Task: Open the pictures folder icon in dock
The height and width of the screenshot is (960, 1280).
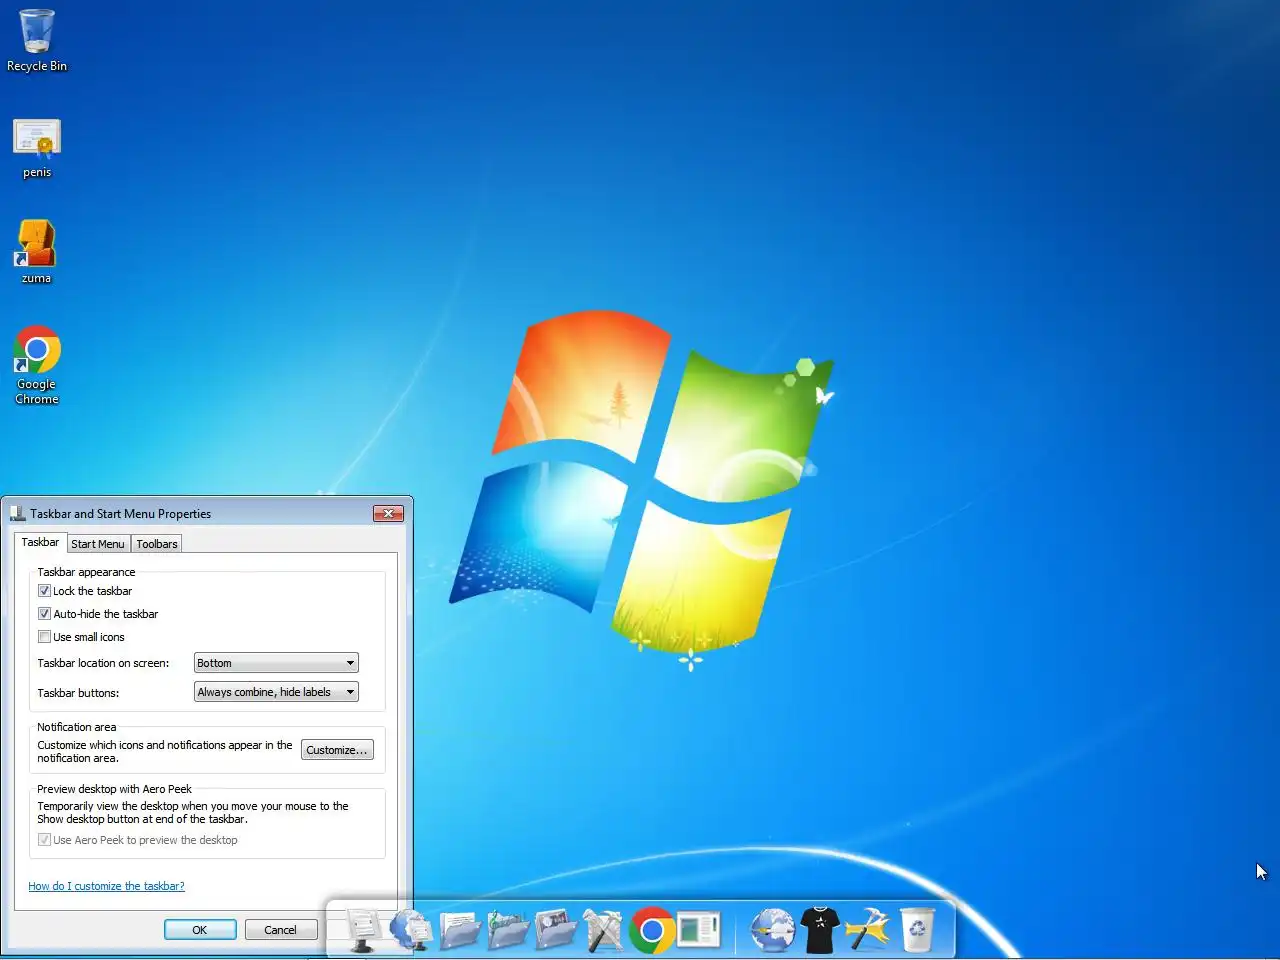Action: pos(555,930)
